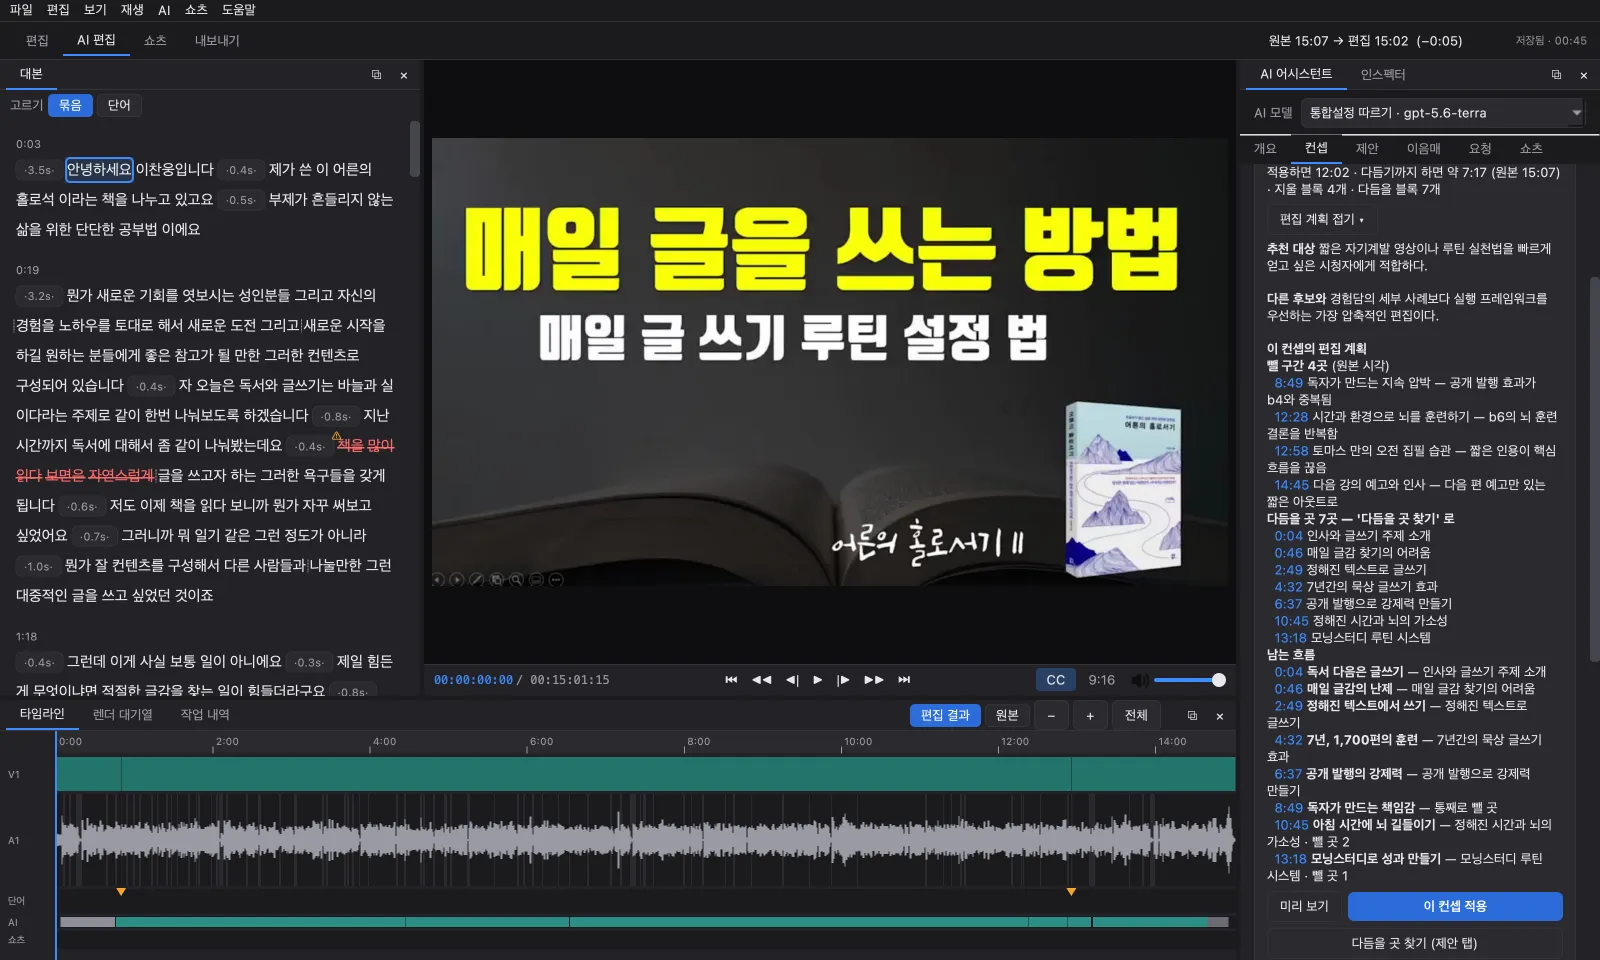Pop out the AI 어시스턴트 panel

click(x=1556, y=75)
